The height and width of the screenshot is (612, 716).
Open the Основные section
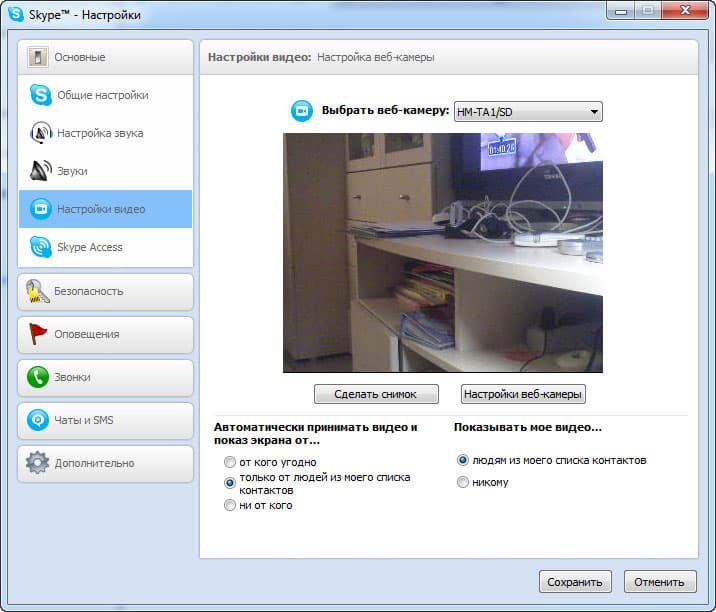pos(105,57)
